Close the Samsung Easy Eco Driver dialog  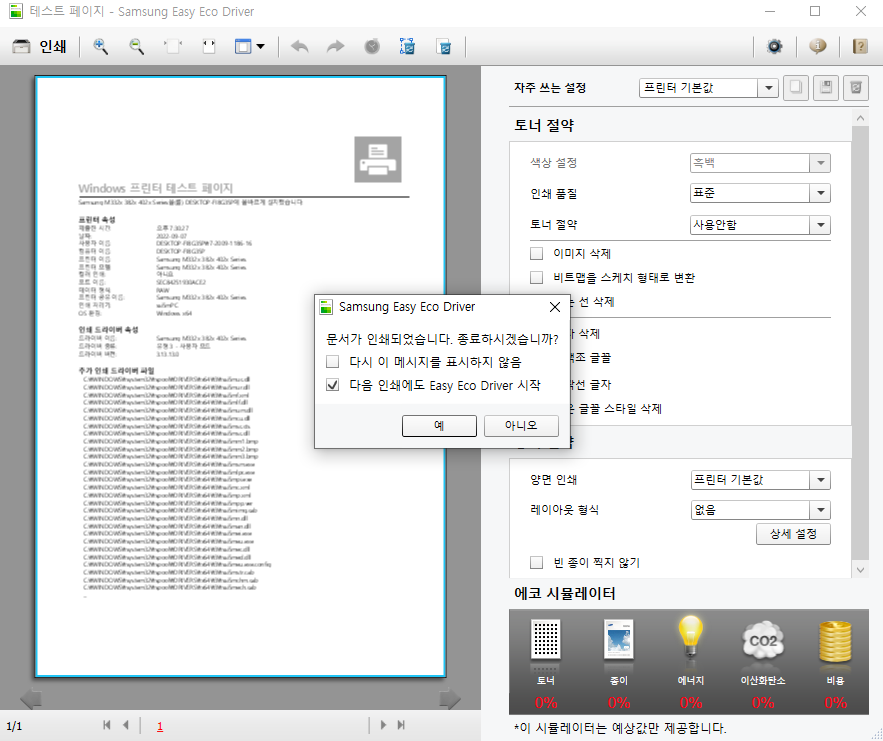[x=555, y=307]
